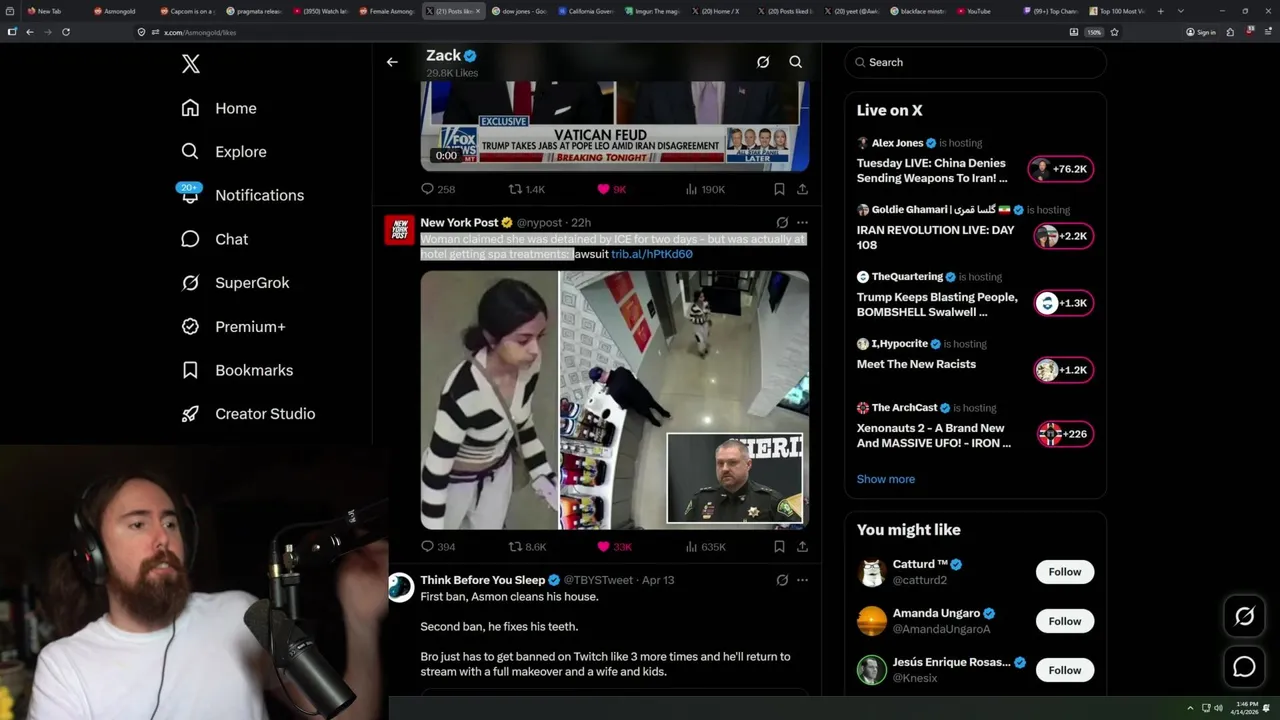Open a new browser tab with plus
Screen dimensions: 1280x720
1159,11
